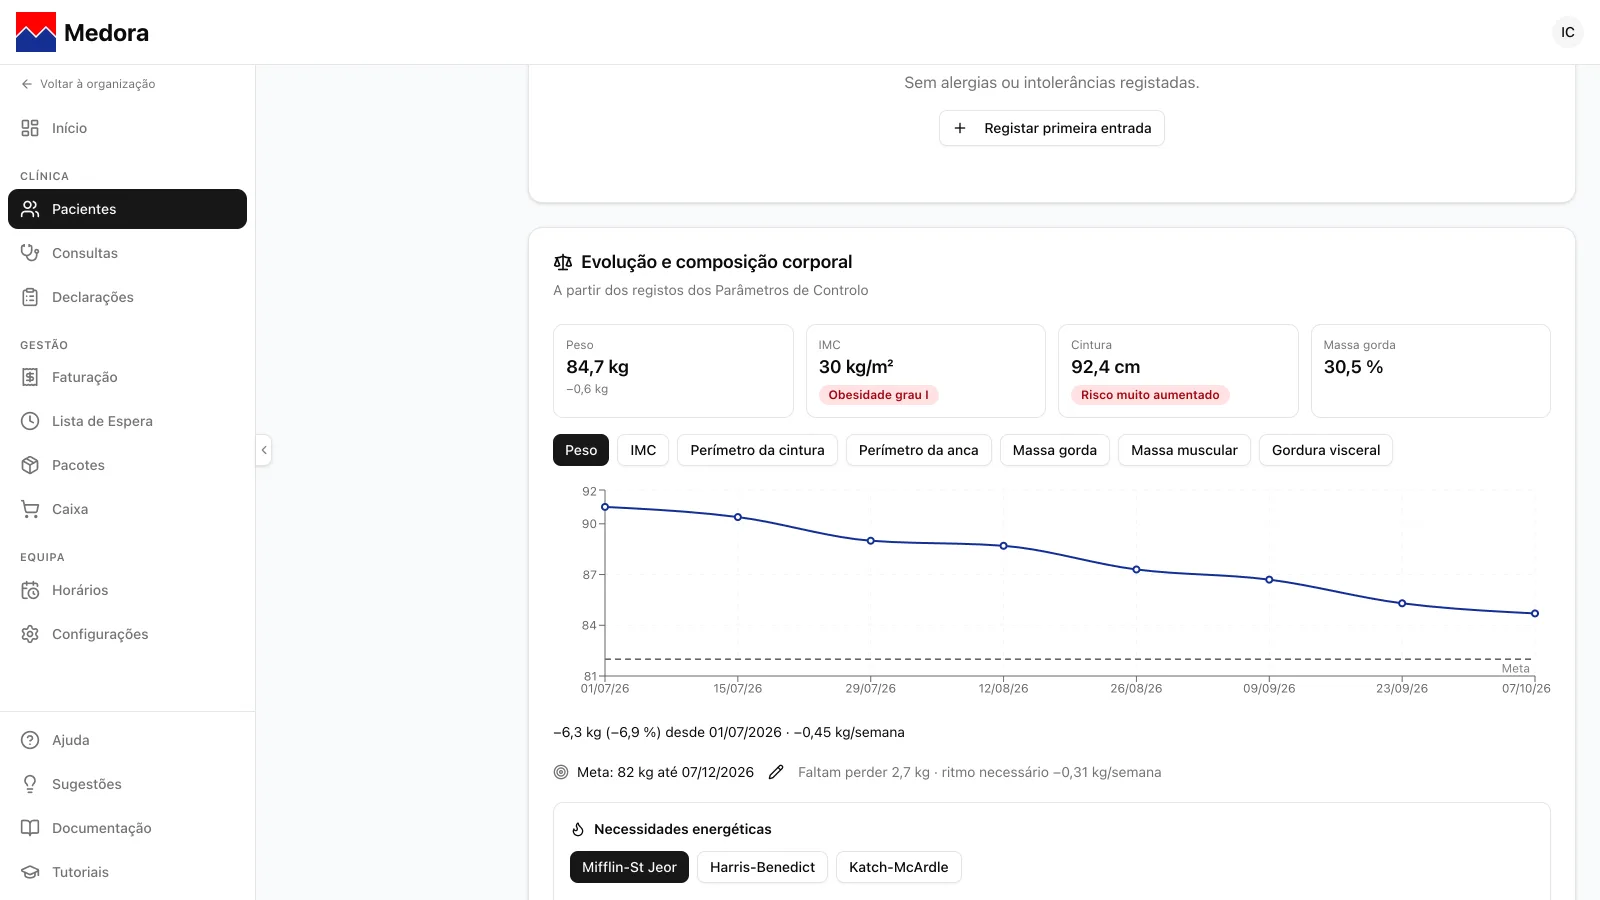Click the Obesidade grau I badge

click(878, 395)
